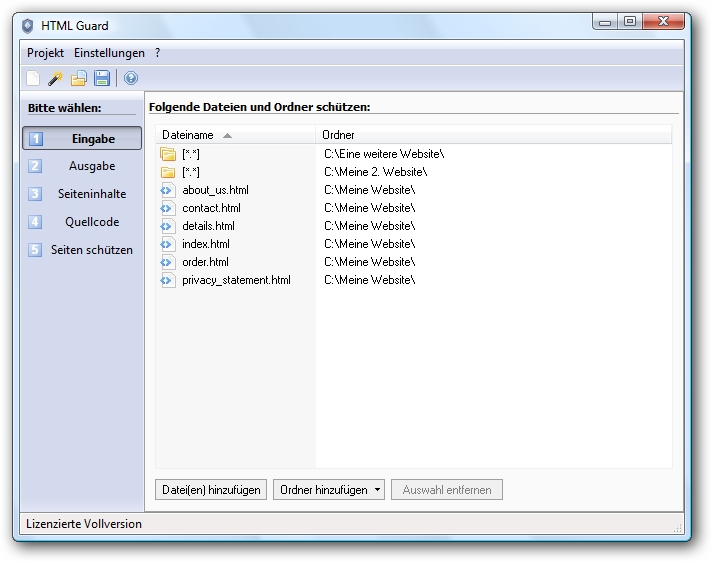This screenshot has width=712, height=562.
Task: Expand the Ordner hinzufügen dropdown arrow
Action: [377, 490]
